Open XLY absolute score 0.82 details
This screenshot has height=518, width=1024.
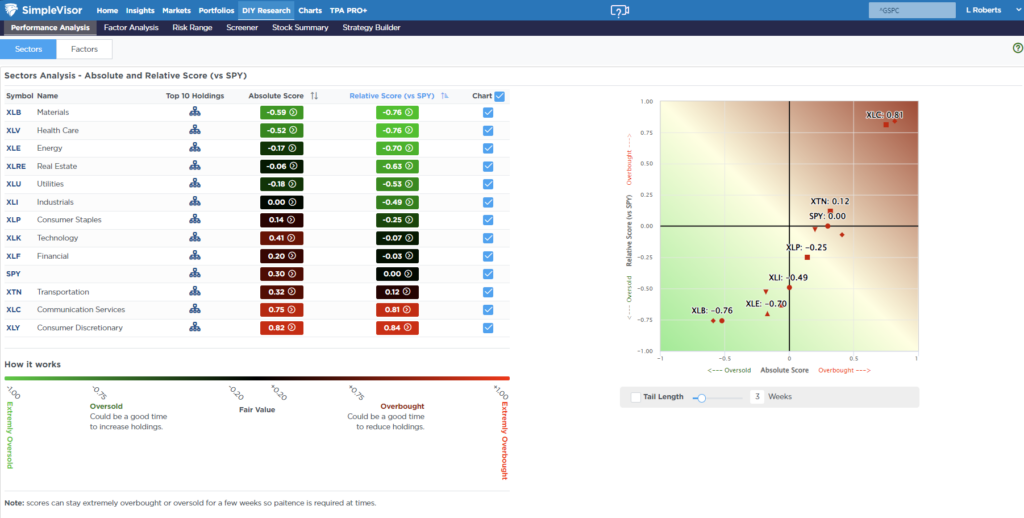(x=281, y=328)
